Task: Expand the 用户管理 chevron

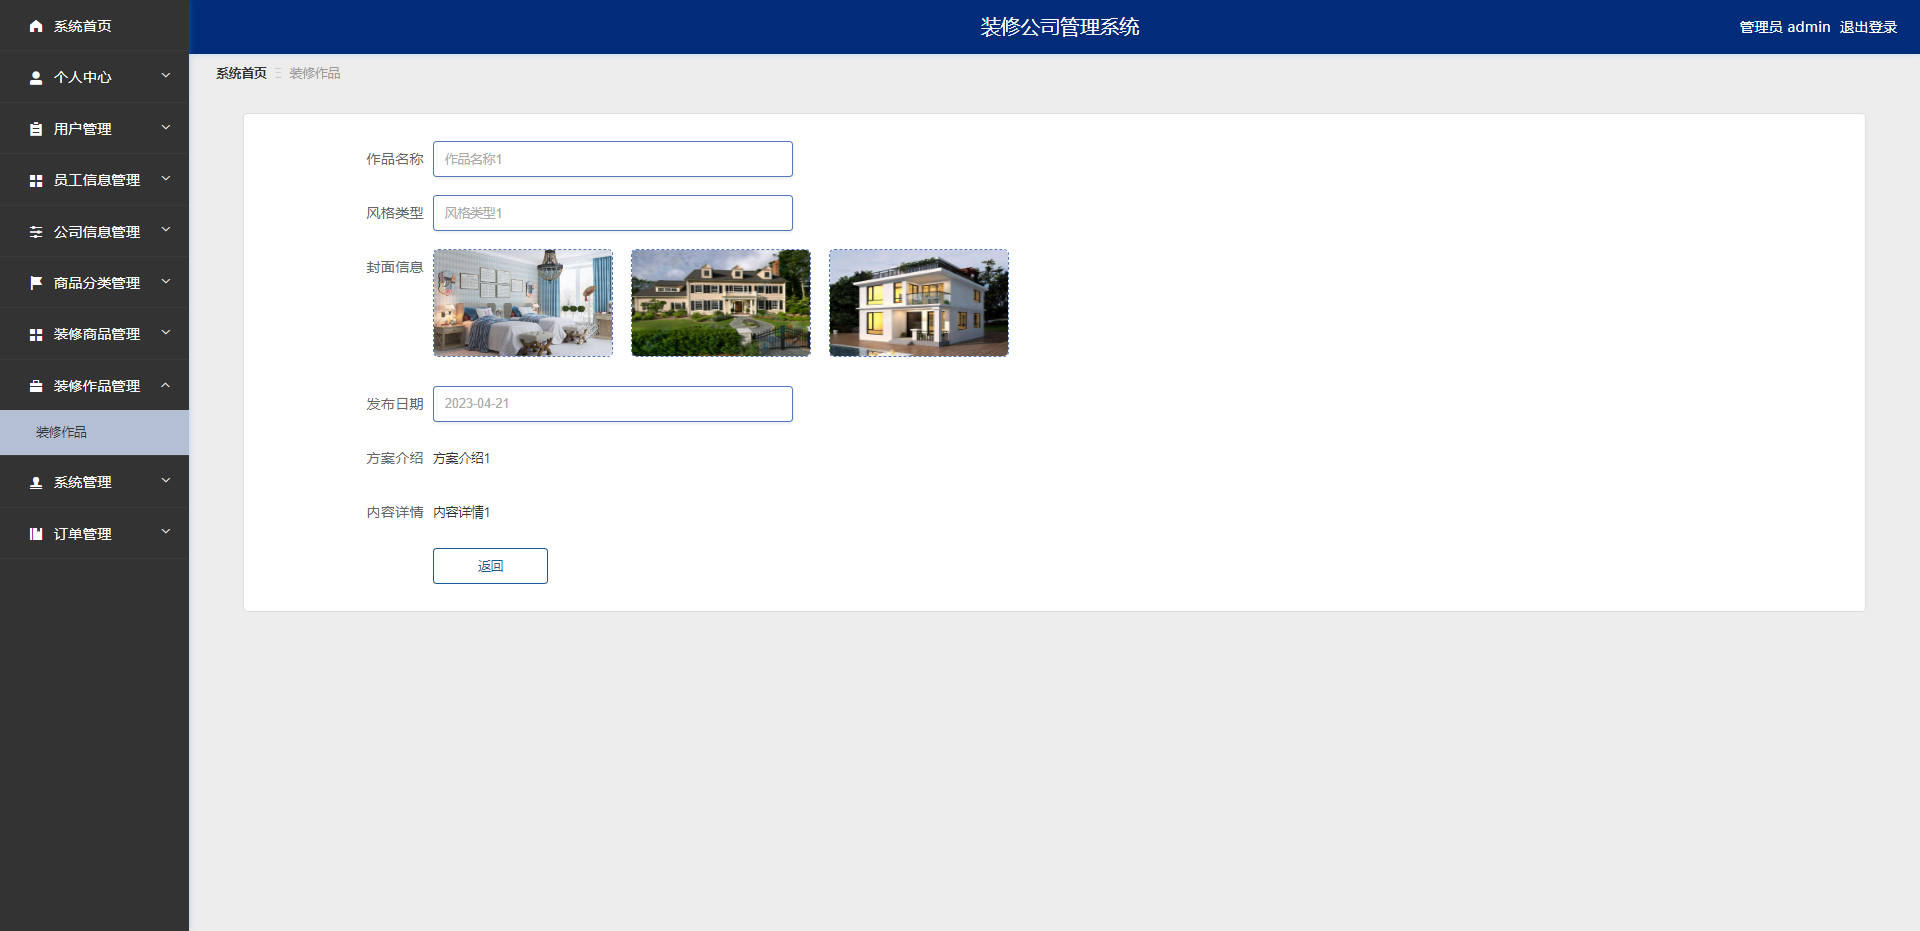Action: click(x=166, y=128)
